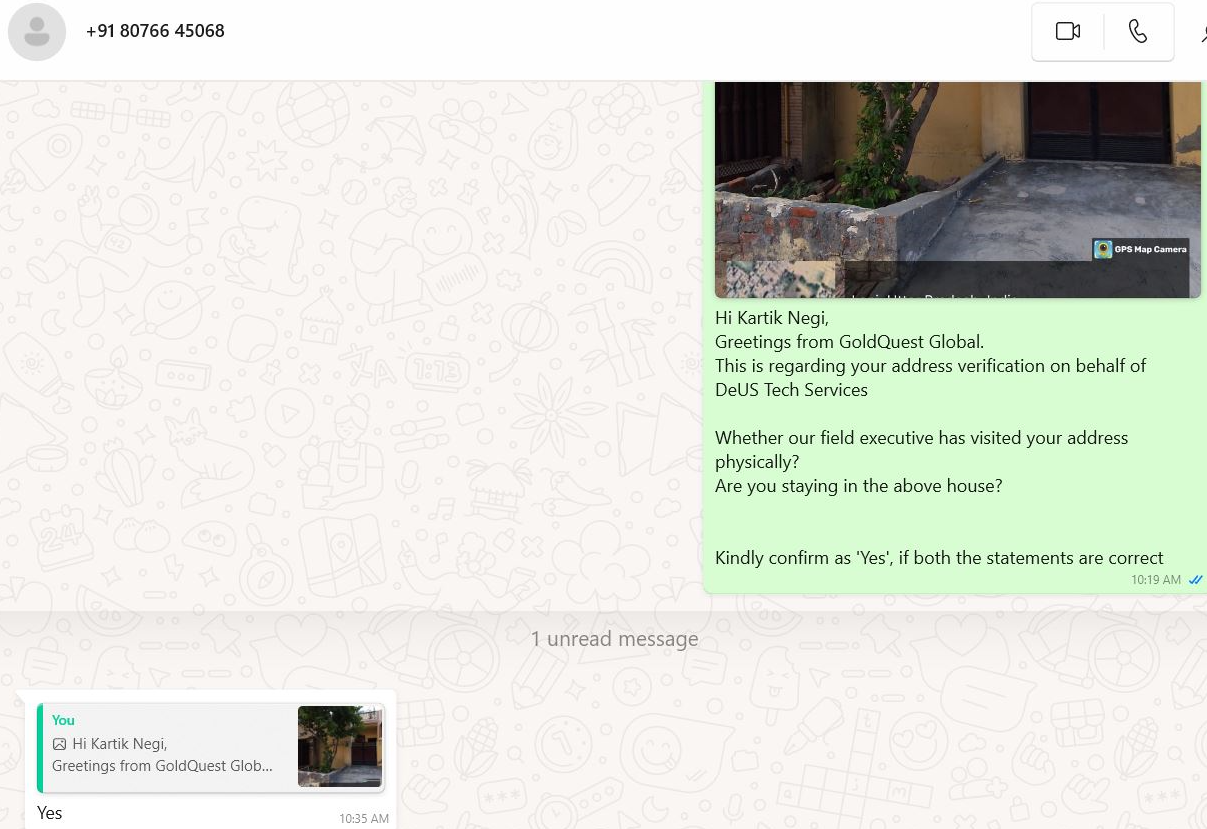Jump to quoted message from You

coord(210,747)
